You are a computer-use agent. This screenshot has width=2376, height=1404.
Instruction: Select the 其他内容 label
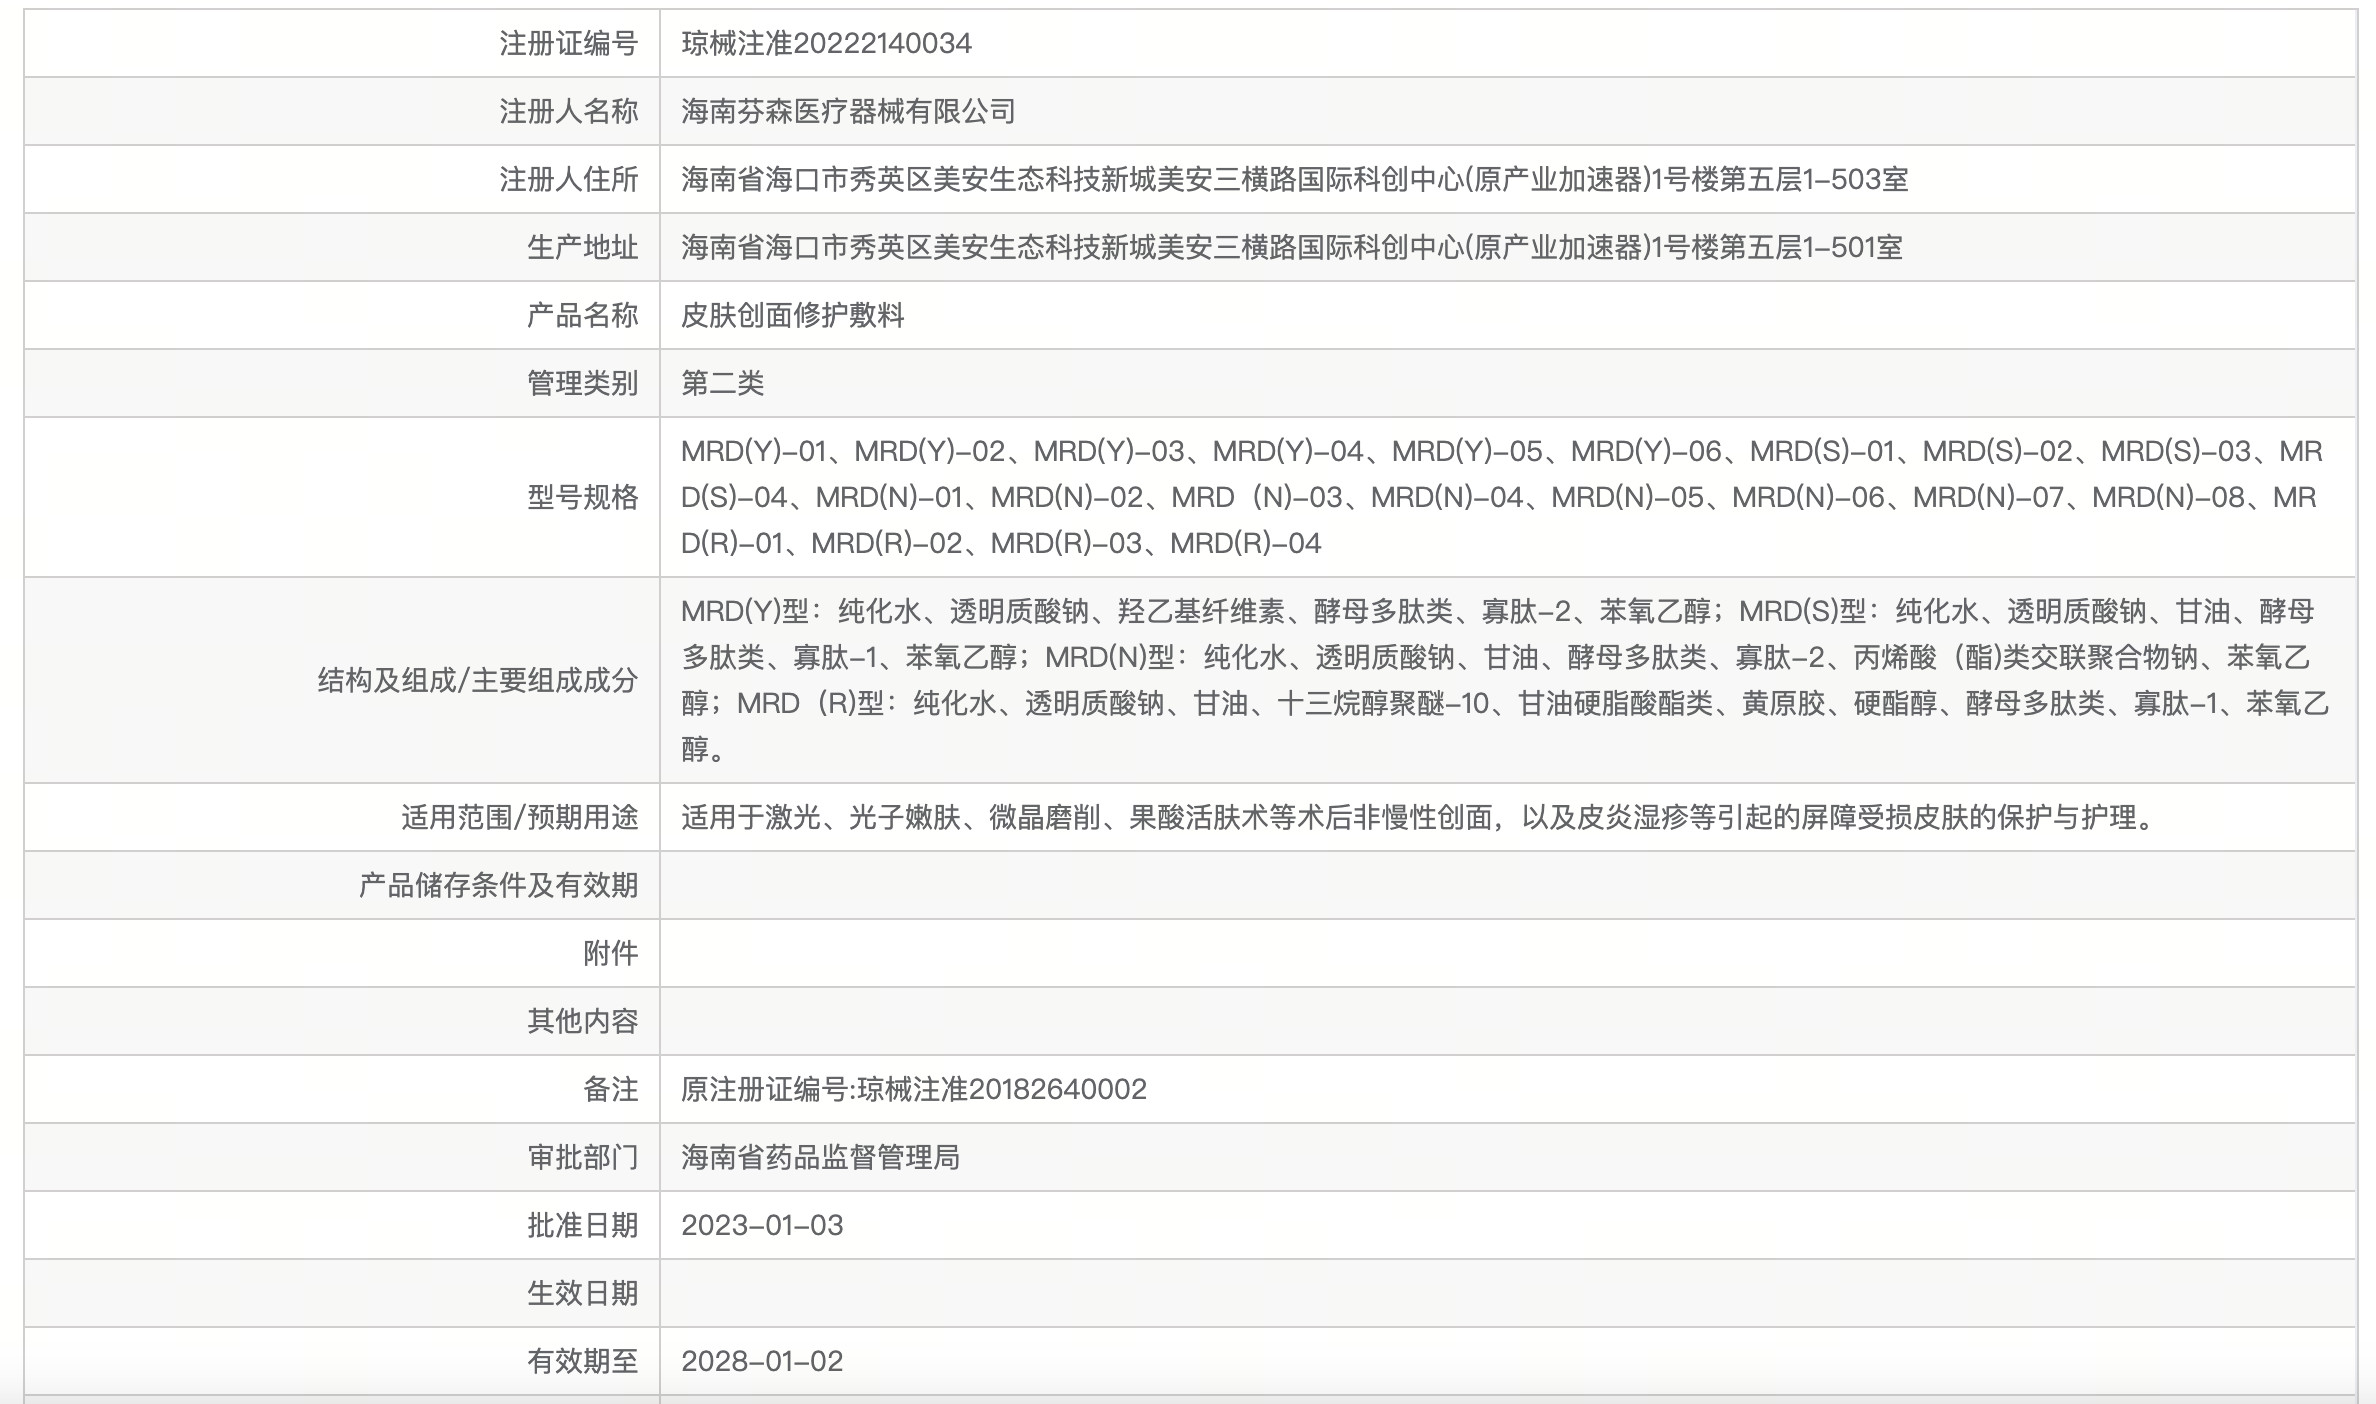click(x=582, y=1021)
